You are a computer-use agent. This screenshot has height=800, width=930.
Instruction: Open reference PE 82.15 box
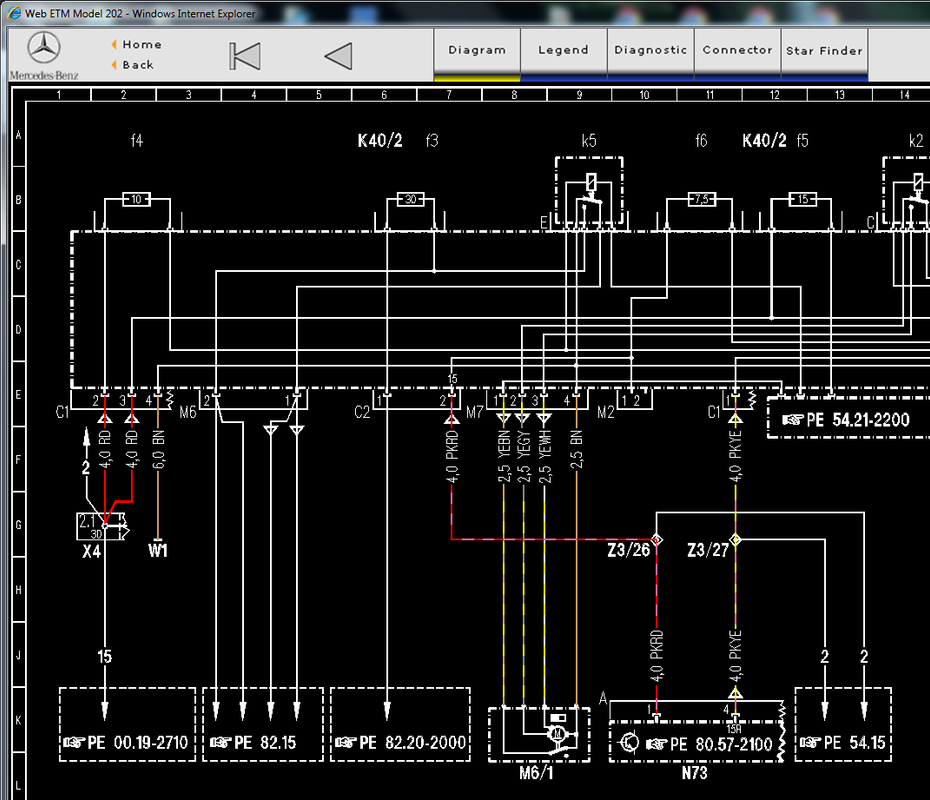263,724
